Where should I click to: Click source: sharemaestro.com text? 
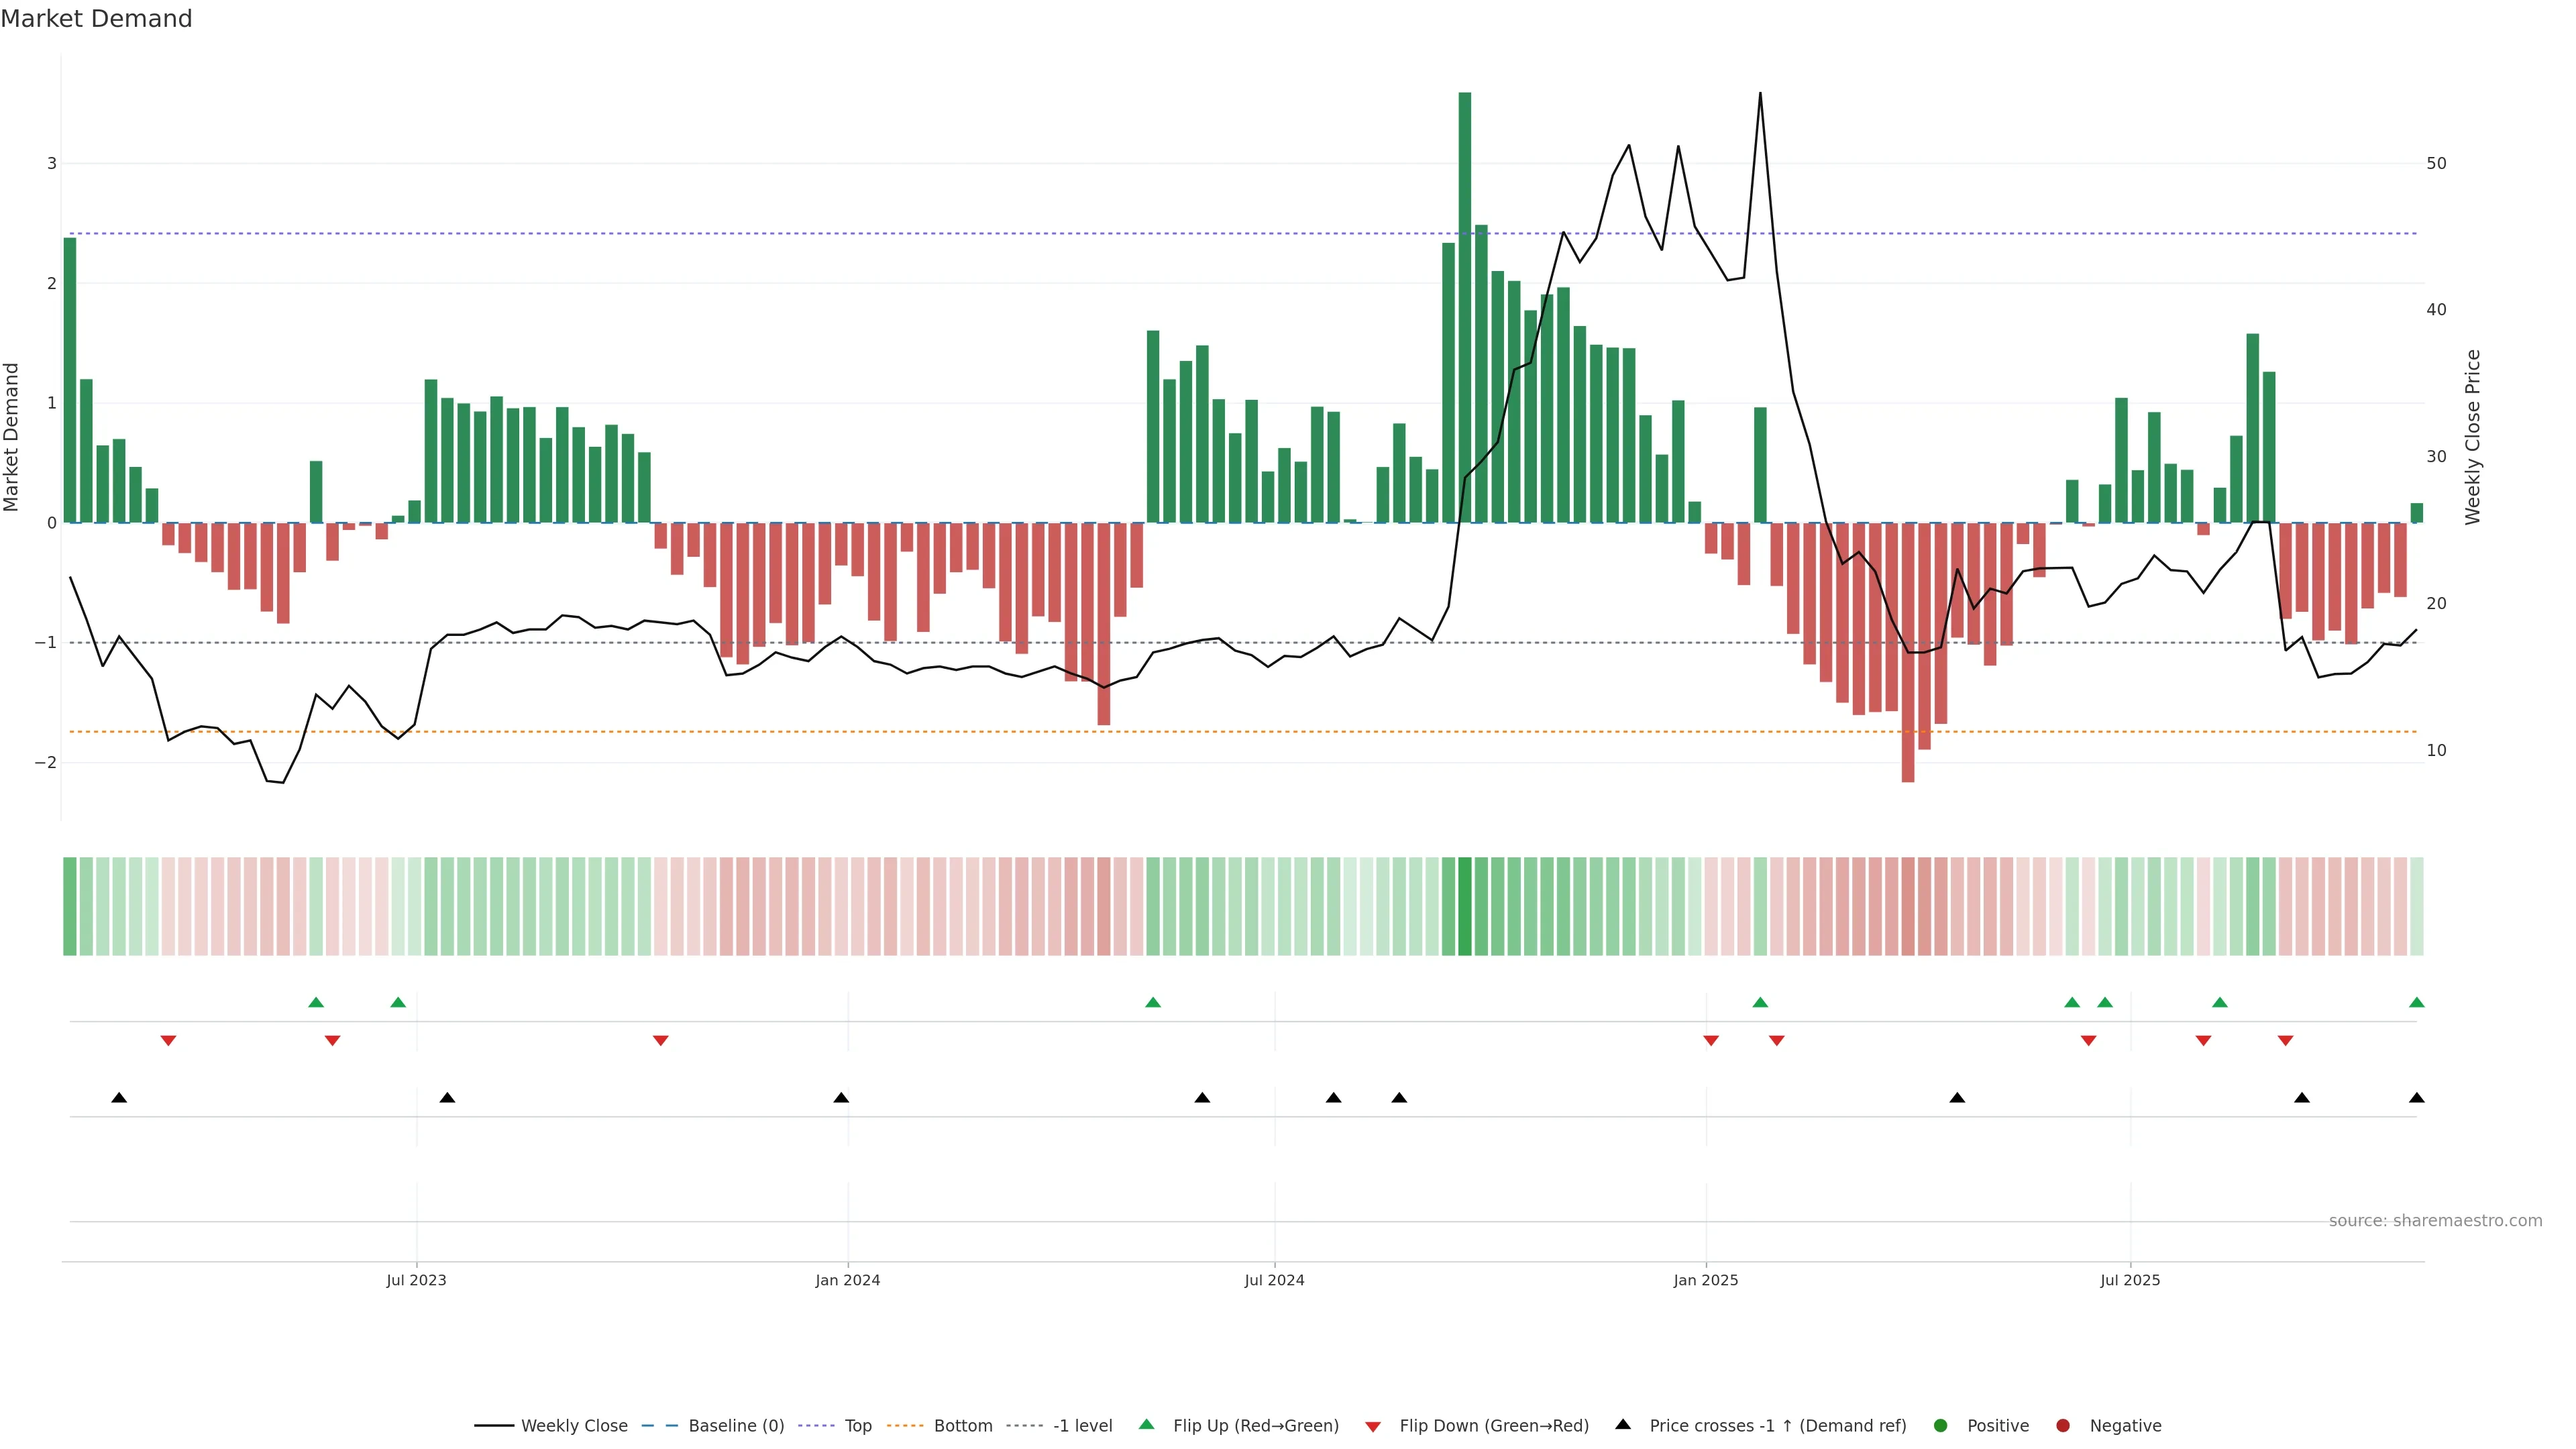pos(2435,1220)
